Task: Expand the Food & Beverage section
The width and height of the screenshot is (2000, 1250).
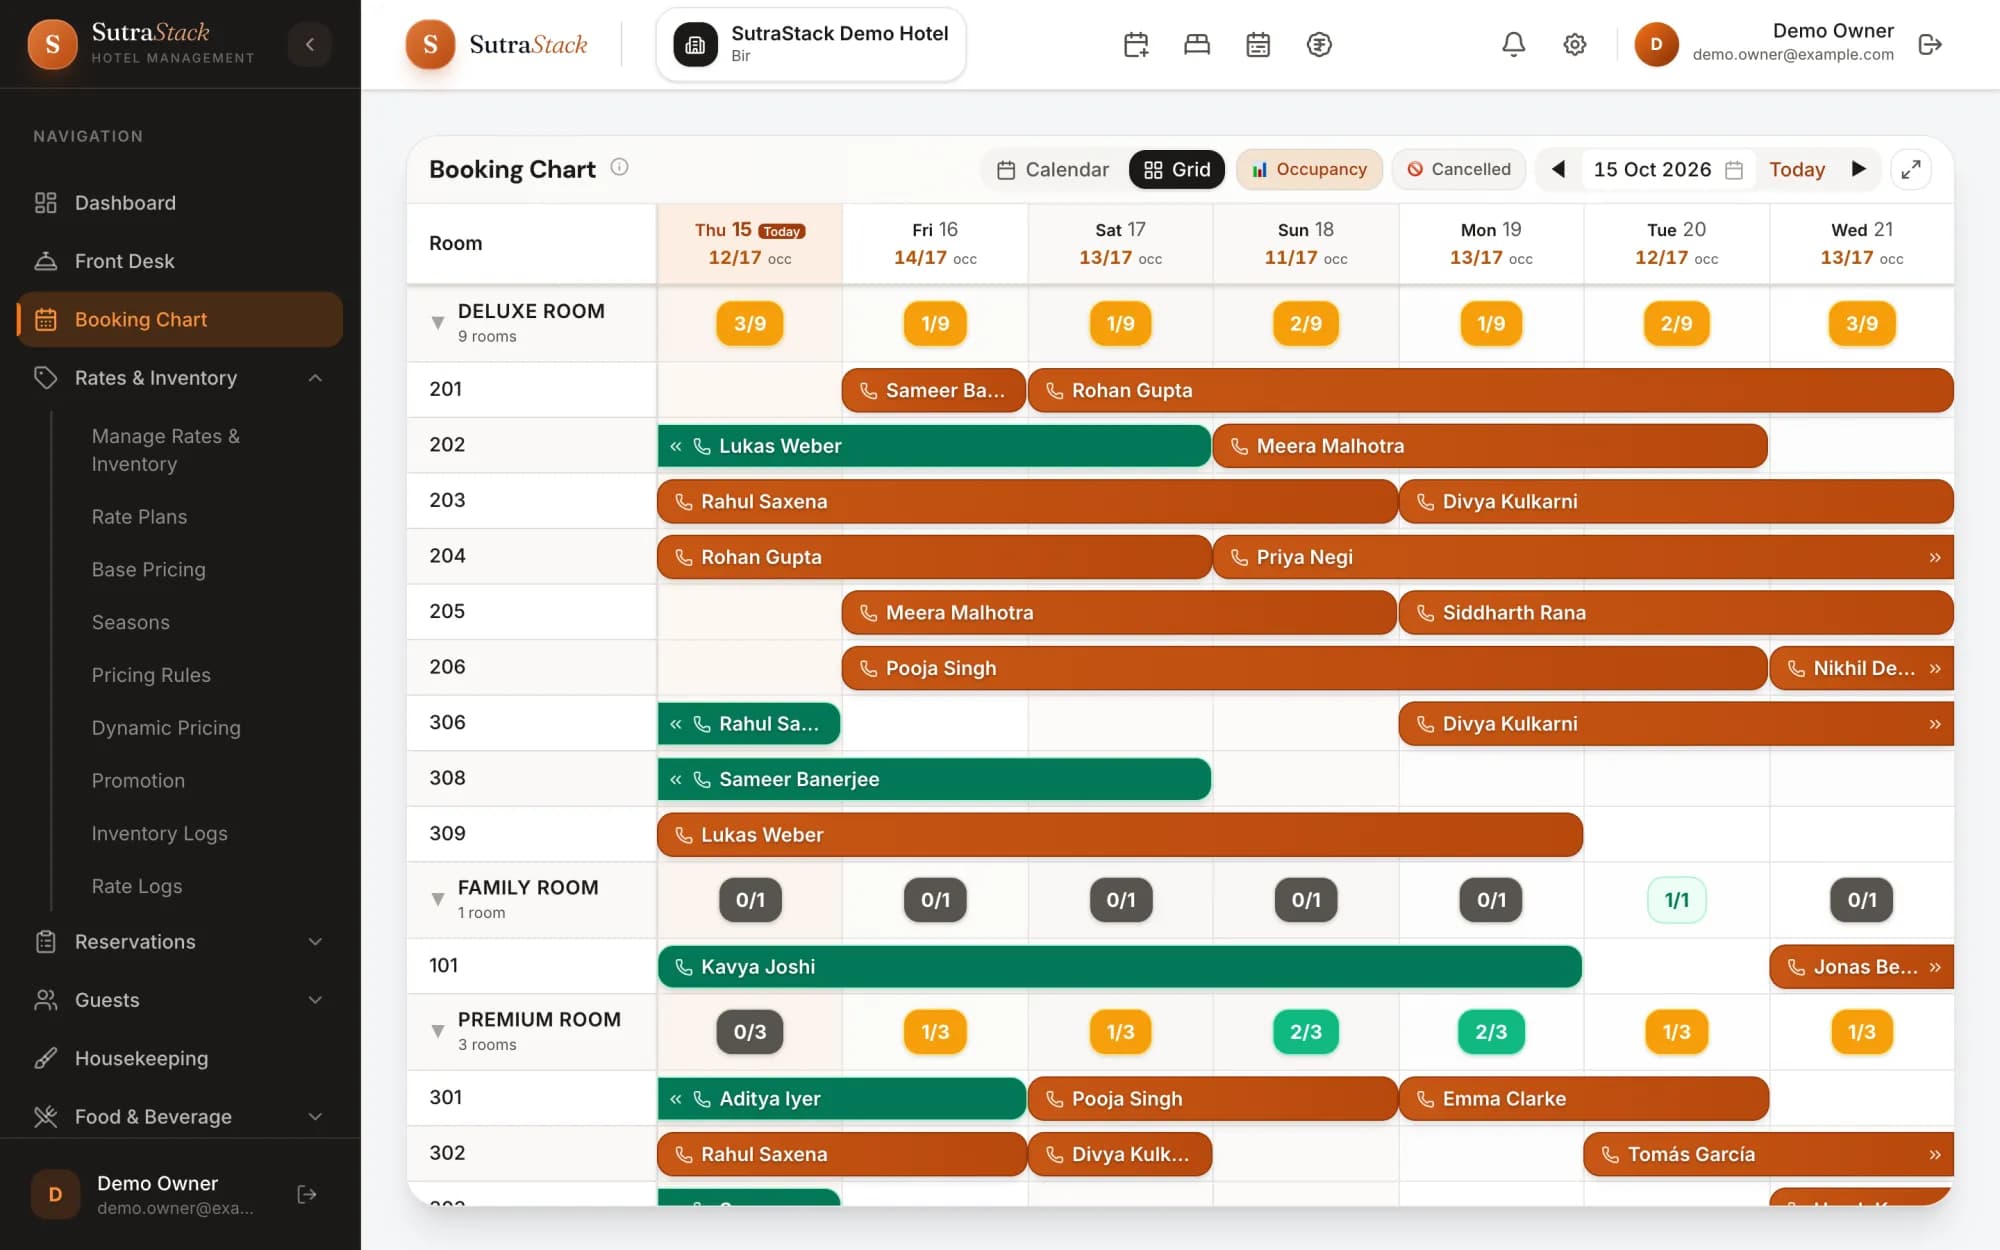Action: point(180,1116)
